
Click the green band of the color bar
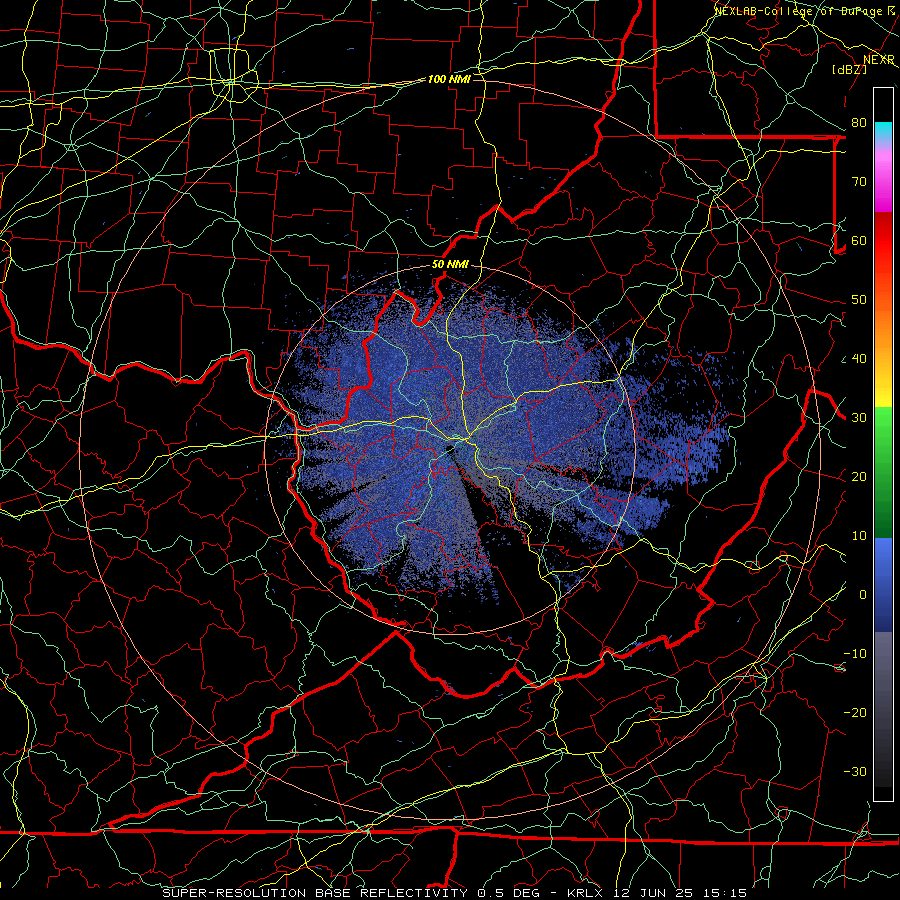pos(883,472)
